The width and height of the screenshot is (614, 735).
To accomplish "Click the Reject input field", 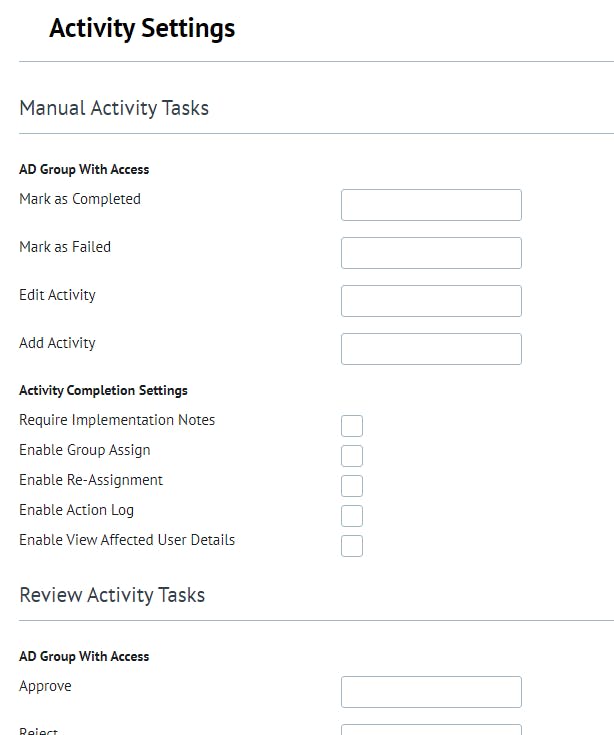I will click(431, 729).
